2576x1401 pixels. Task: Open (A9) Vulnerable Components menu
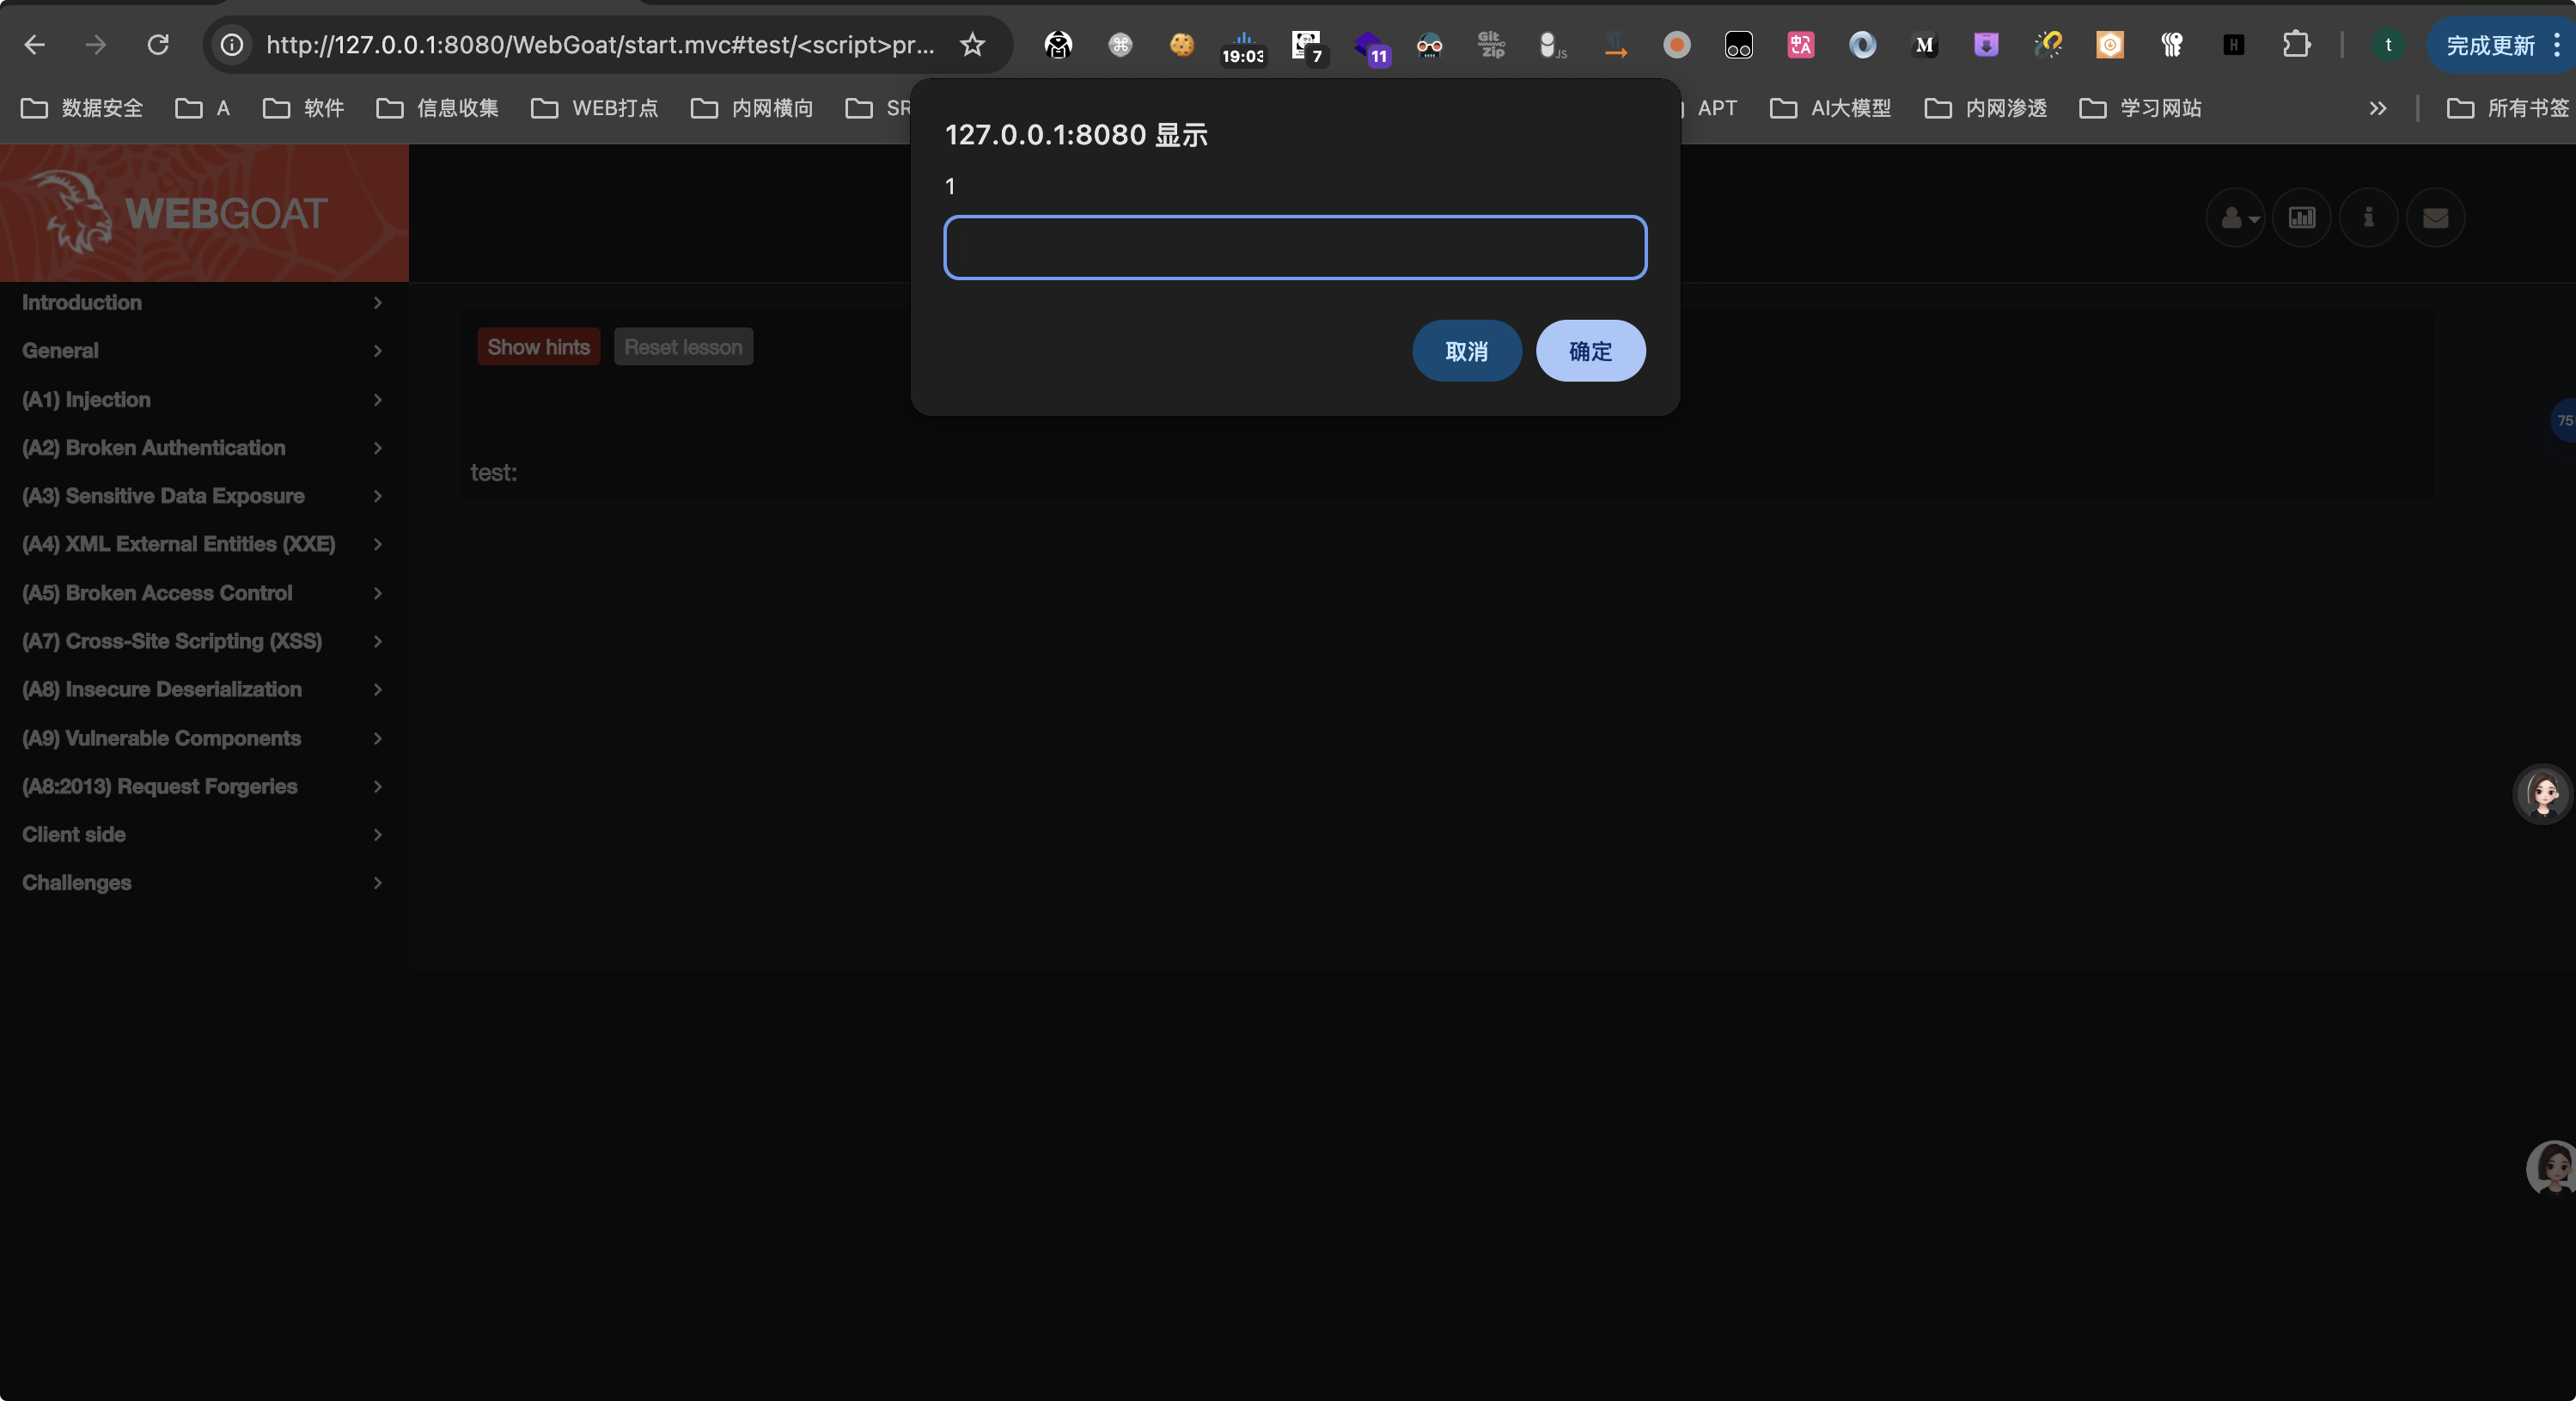pyautogui.click(x=204, y=738)
